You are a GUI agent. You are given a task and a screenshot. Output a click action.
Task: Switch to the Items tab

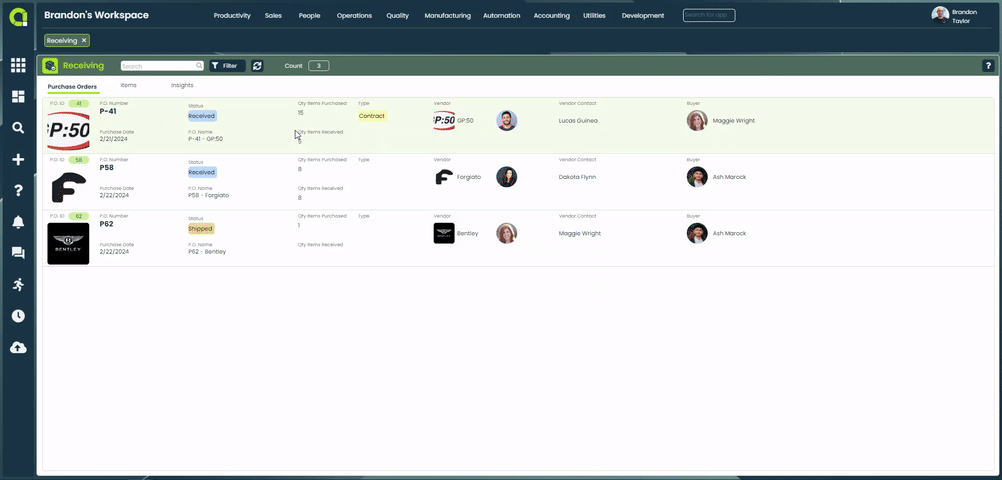[128, 85]
